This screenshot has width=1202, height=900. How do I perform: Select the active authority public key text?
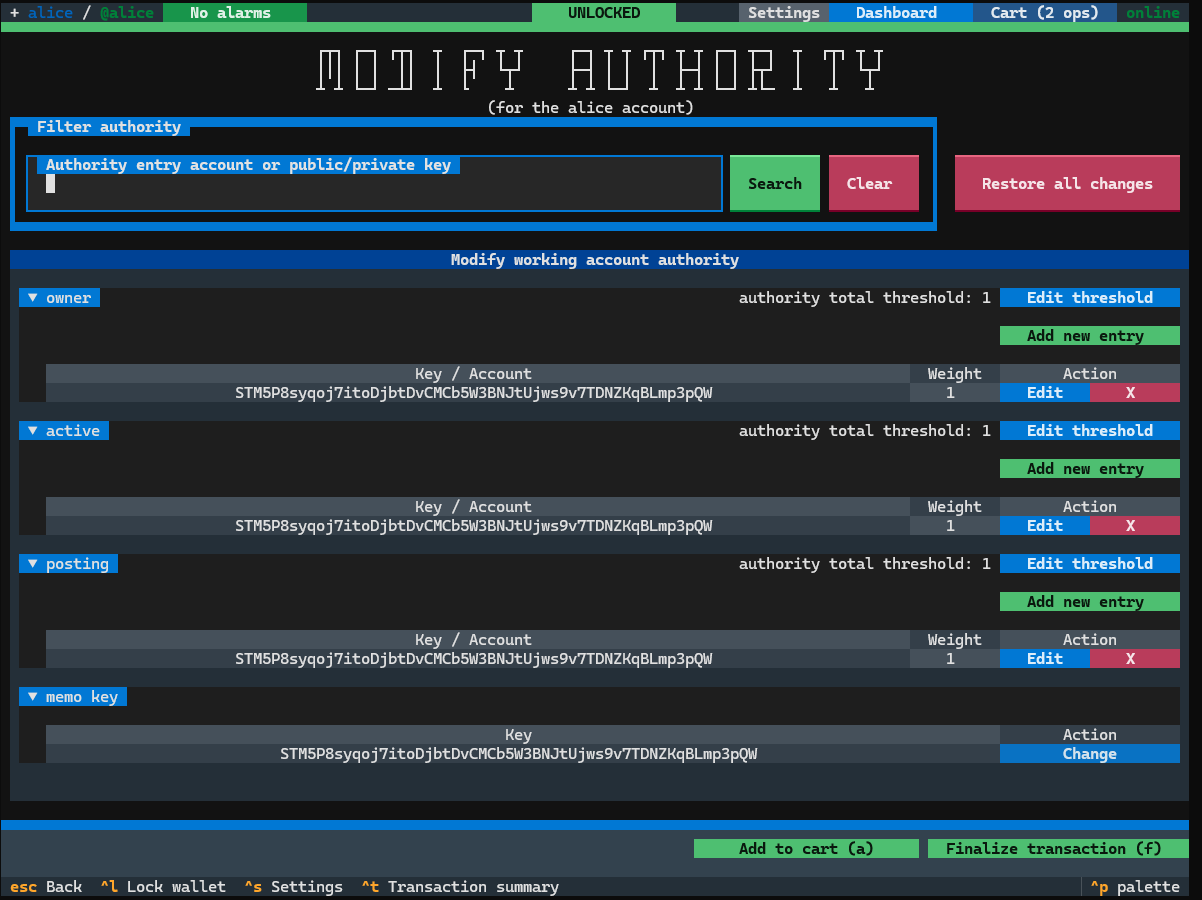474,526
